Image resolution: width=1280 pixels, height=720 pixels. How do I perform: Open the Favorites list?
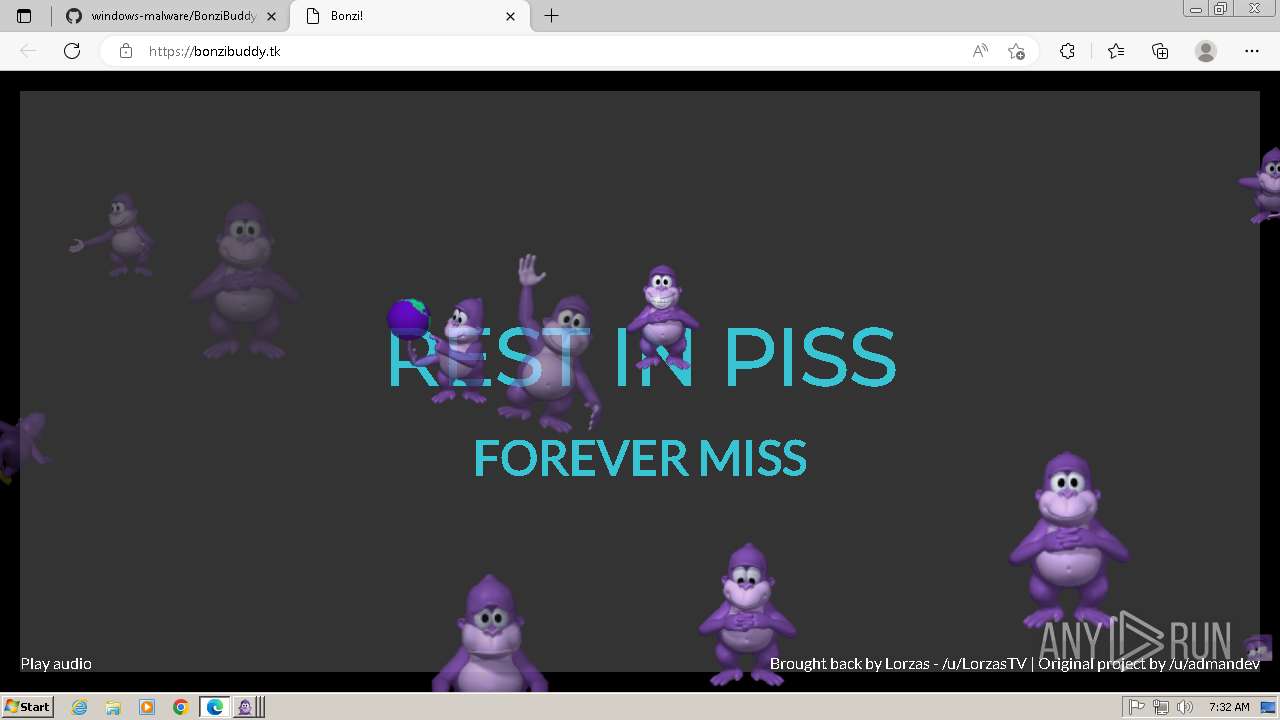(1116, 51)
